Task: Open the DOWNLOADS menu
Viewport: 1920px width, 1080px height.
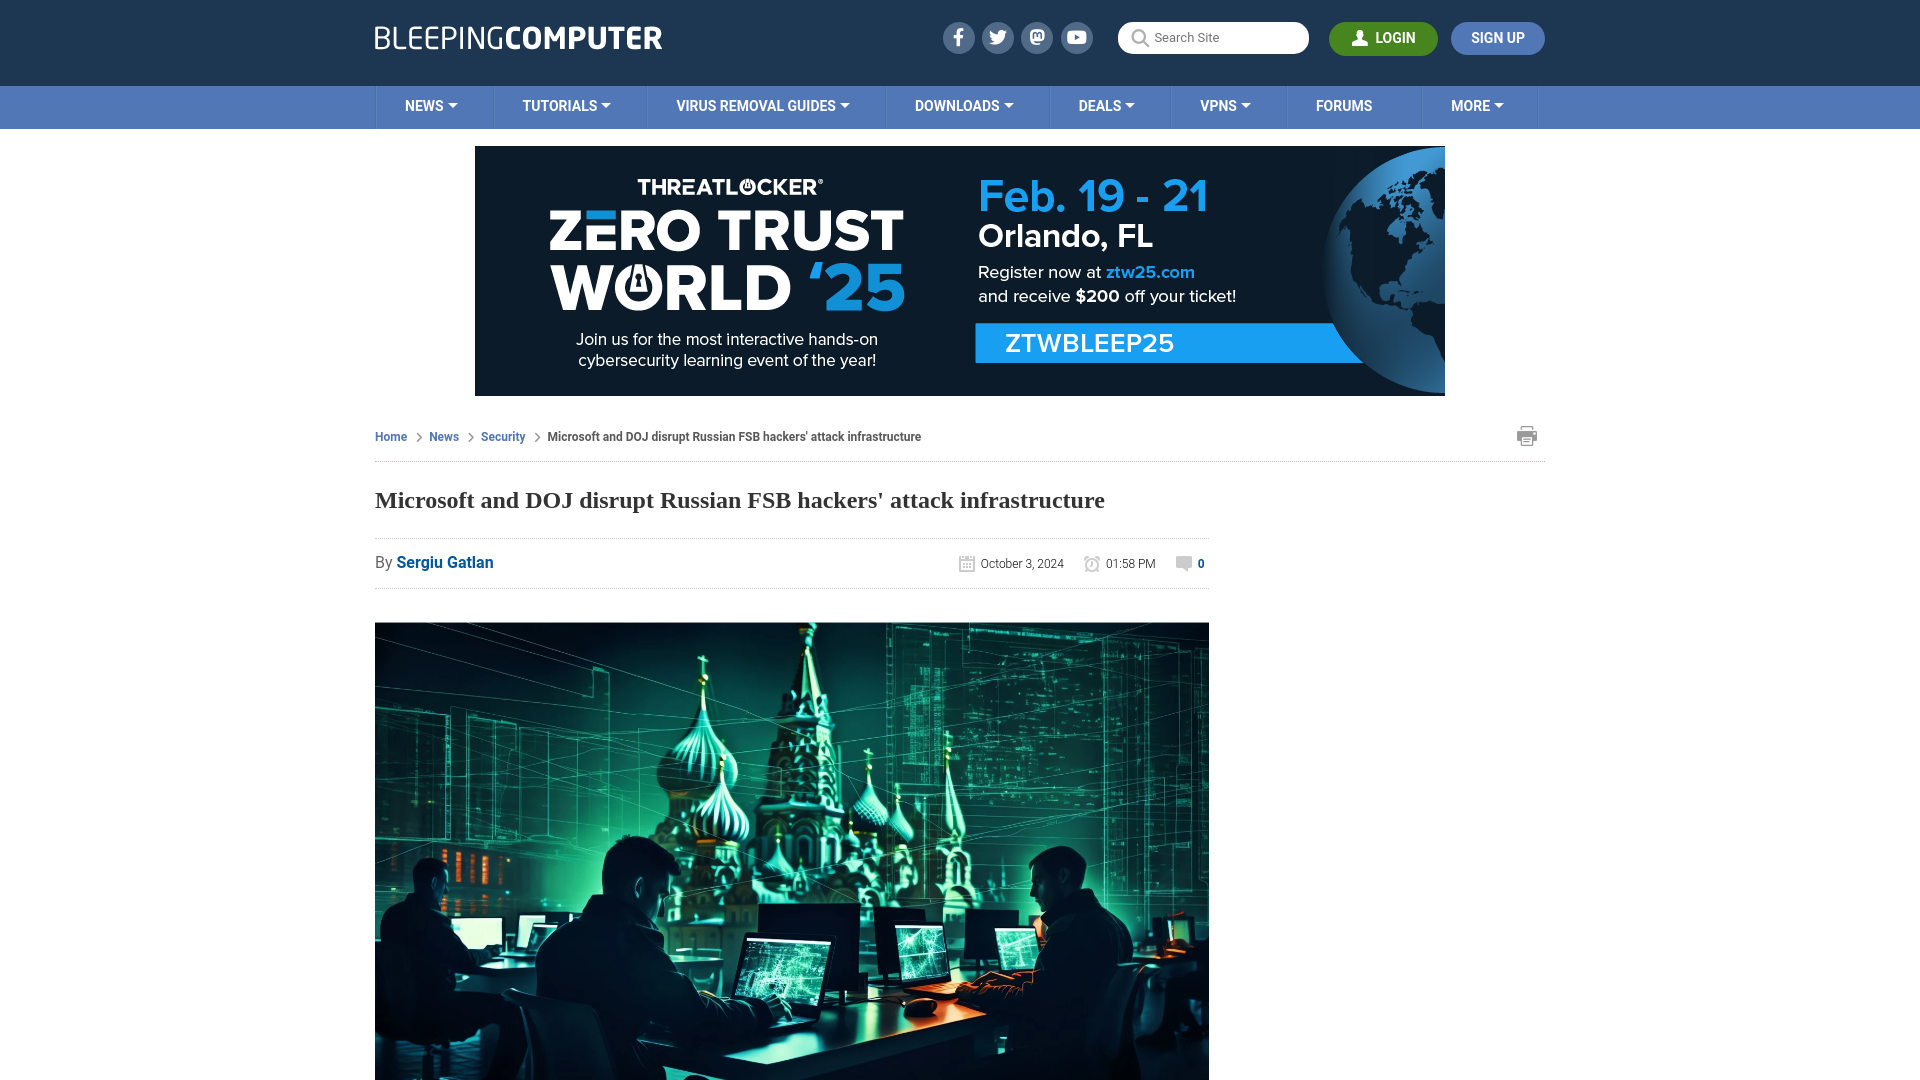Action: click(964, 107)
